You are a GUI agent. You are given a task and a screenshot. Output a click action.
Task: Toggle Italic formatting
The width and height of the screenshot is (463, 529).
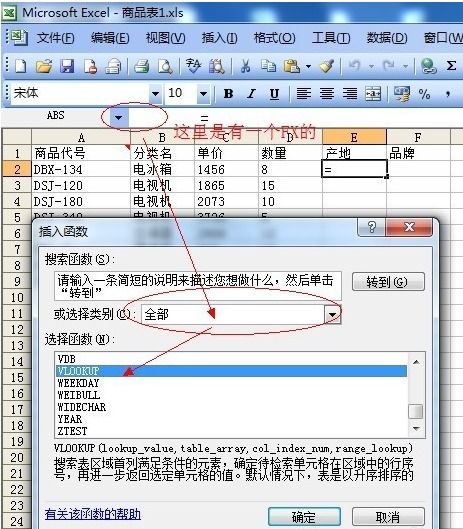(251, 93)
